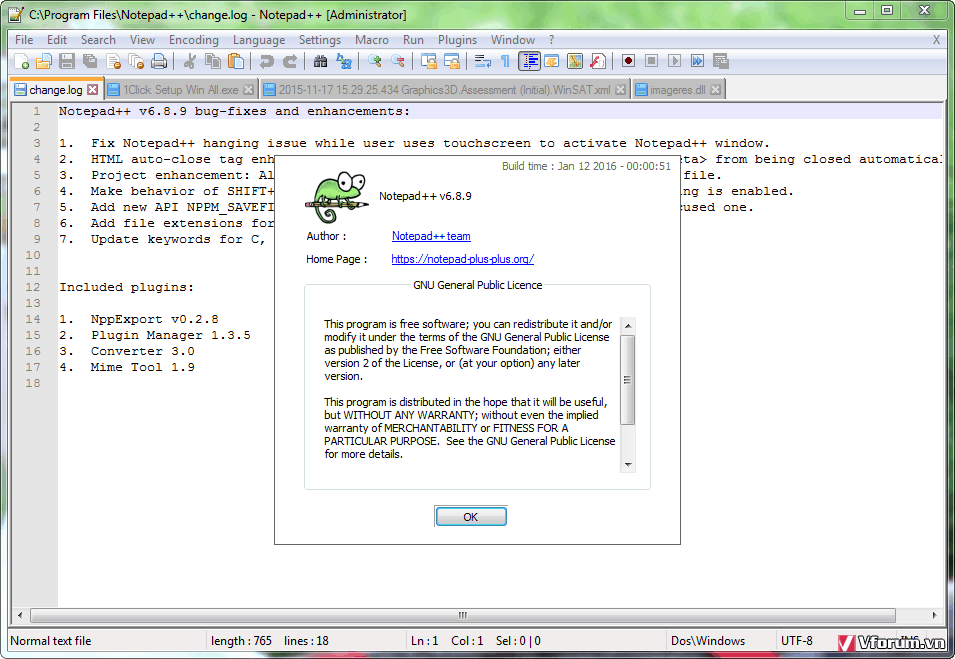Click the editor's horizontal scrollbar thumb
Screen dimensions: 955x659
pyautogui.click(x=462, y=615)
